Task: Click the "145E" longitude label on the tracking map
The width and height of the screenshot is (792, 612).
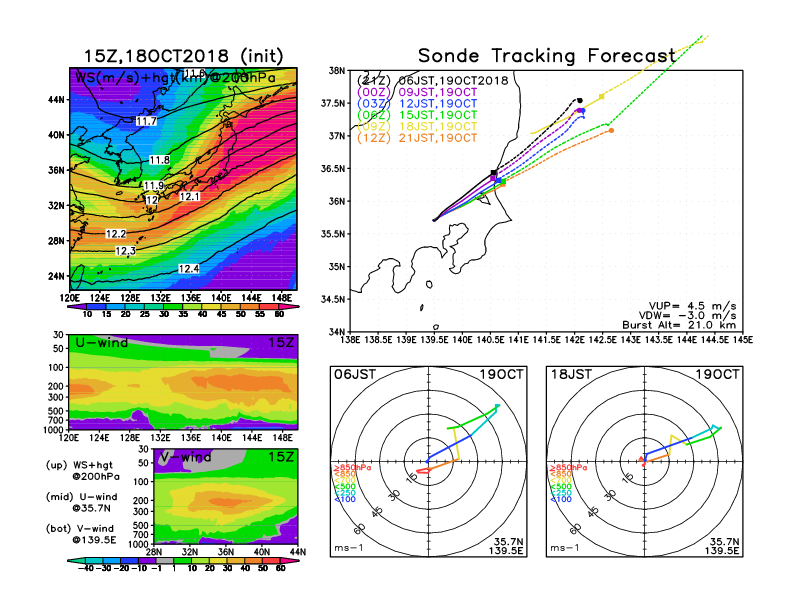Action: 742,340
